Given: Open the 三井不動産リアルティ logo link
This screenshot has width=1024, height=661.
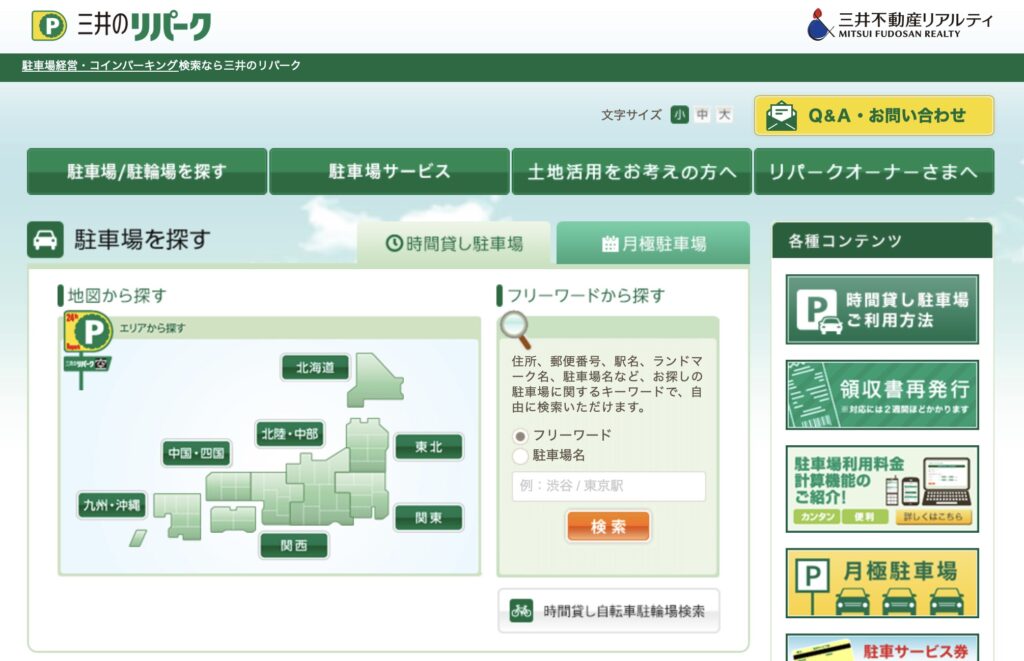Looking at the screenshot, I should pyautogui.click(x=900, y=24).
